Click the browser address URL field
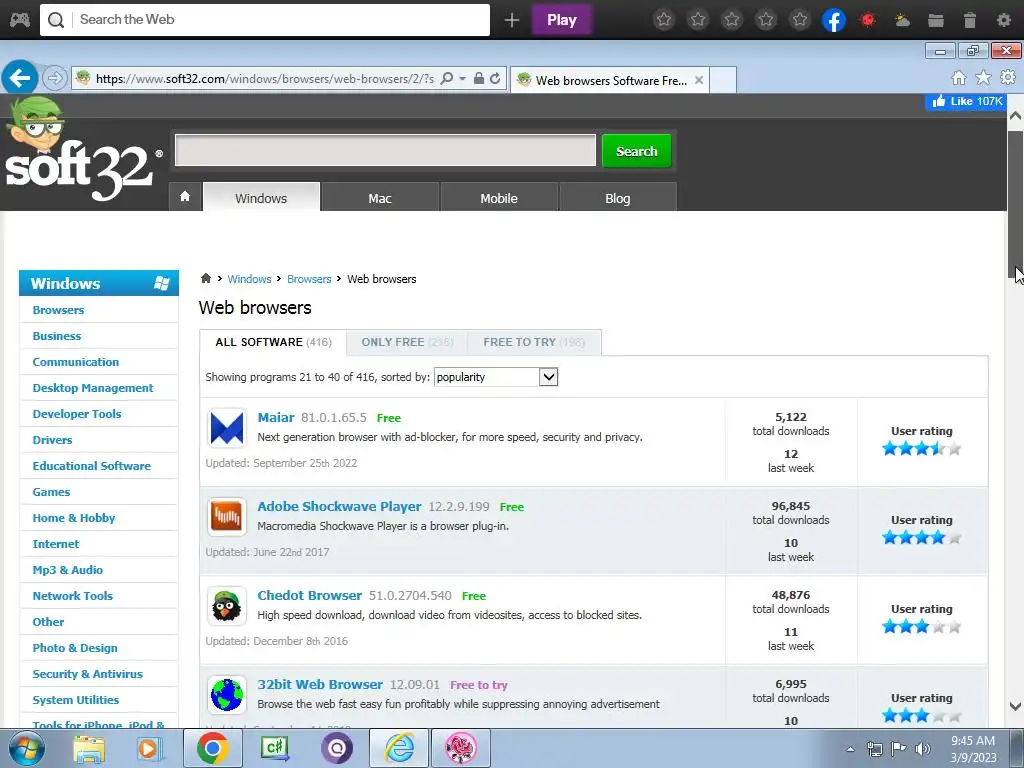The height and width of the screenshot is (768, 1024). pyautogui.click(x=264, y=78)
